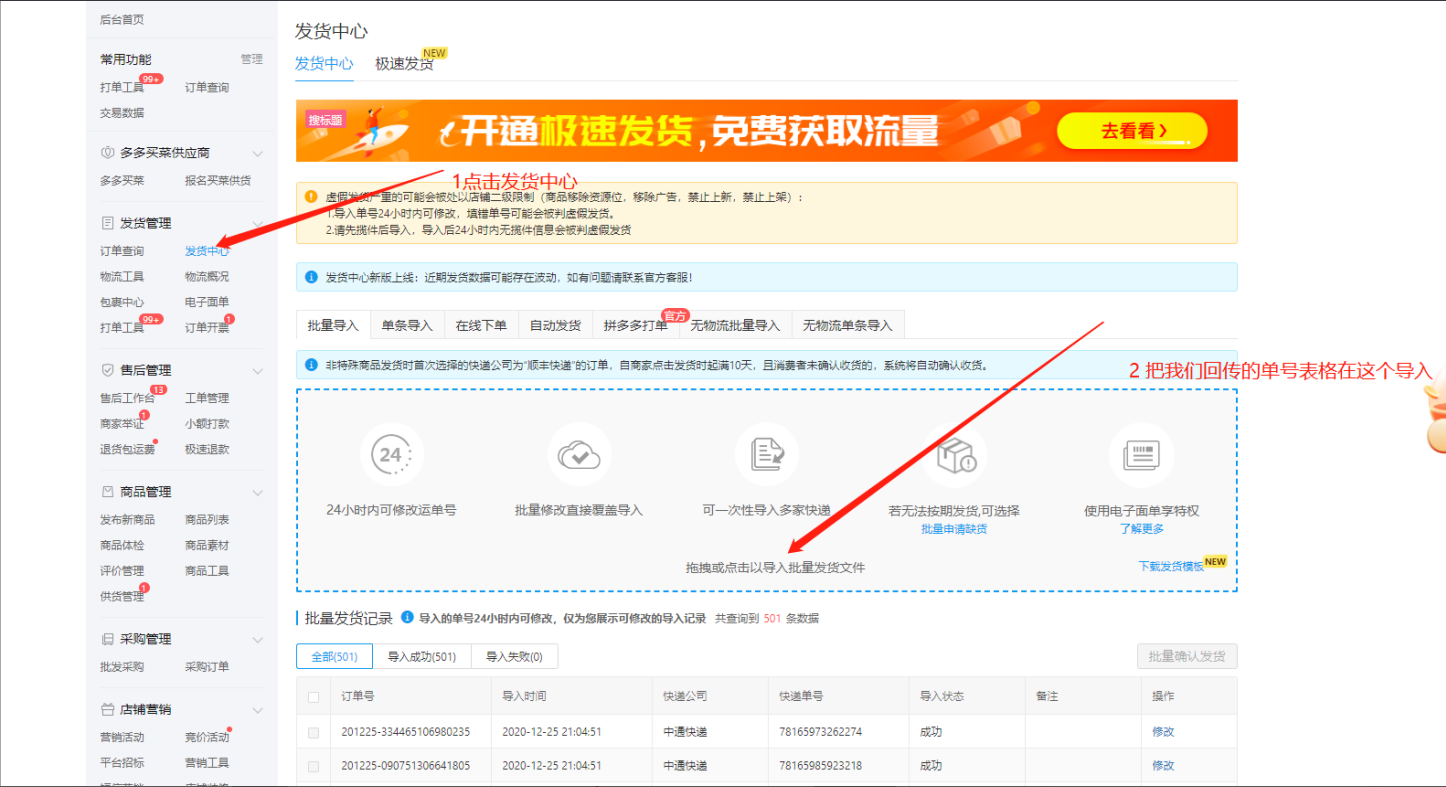Collapse the 多多买菜供应商 section chevron
The width and height of the screenshot is (1446, 787).
(257, 154)
